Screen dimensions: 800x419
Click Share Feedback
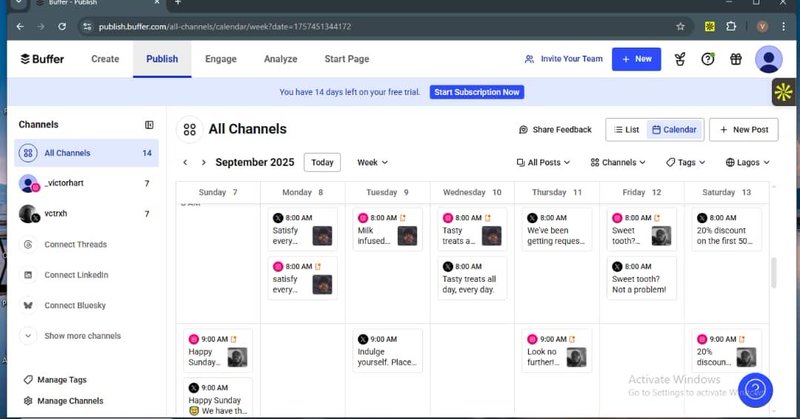click(555, 130)
